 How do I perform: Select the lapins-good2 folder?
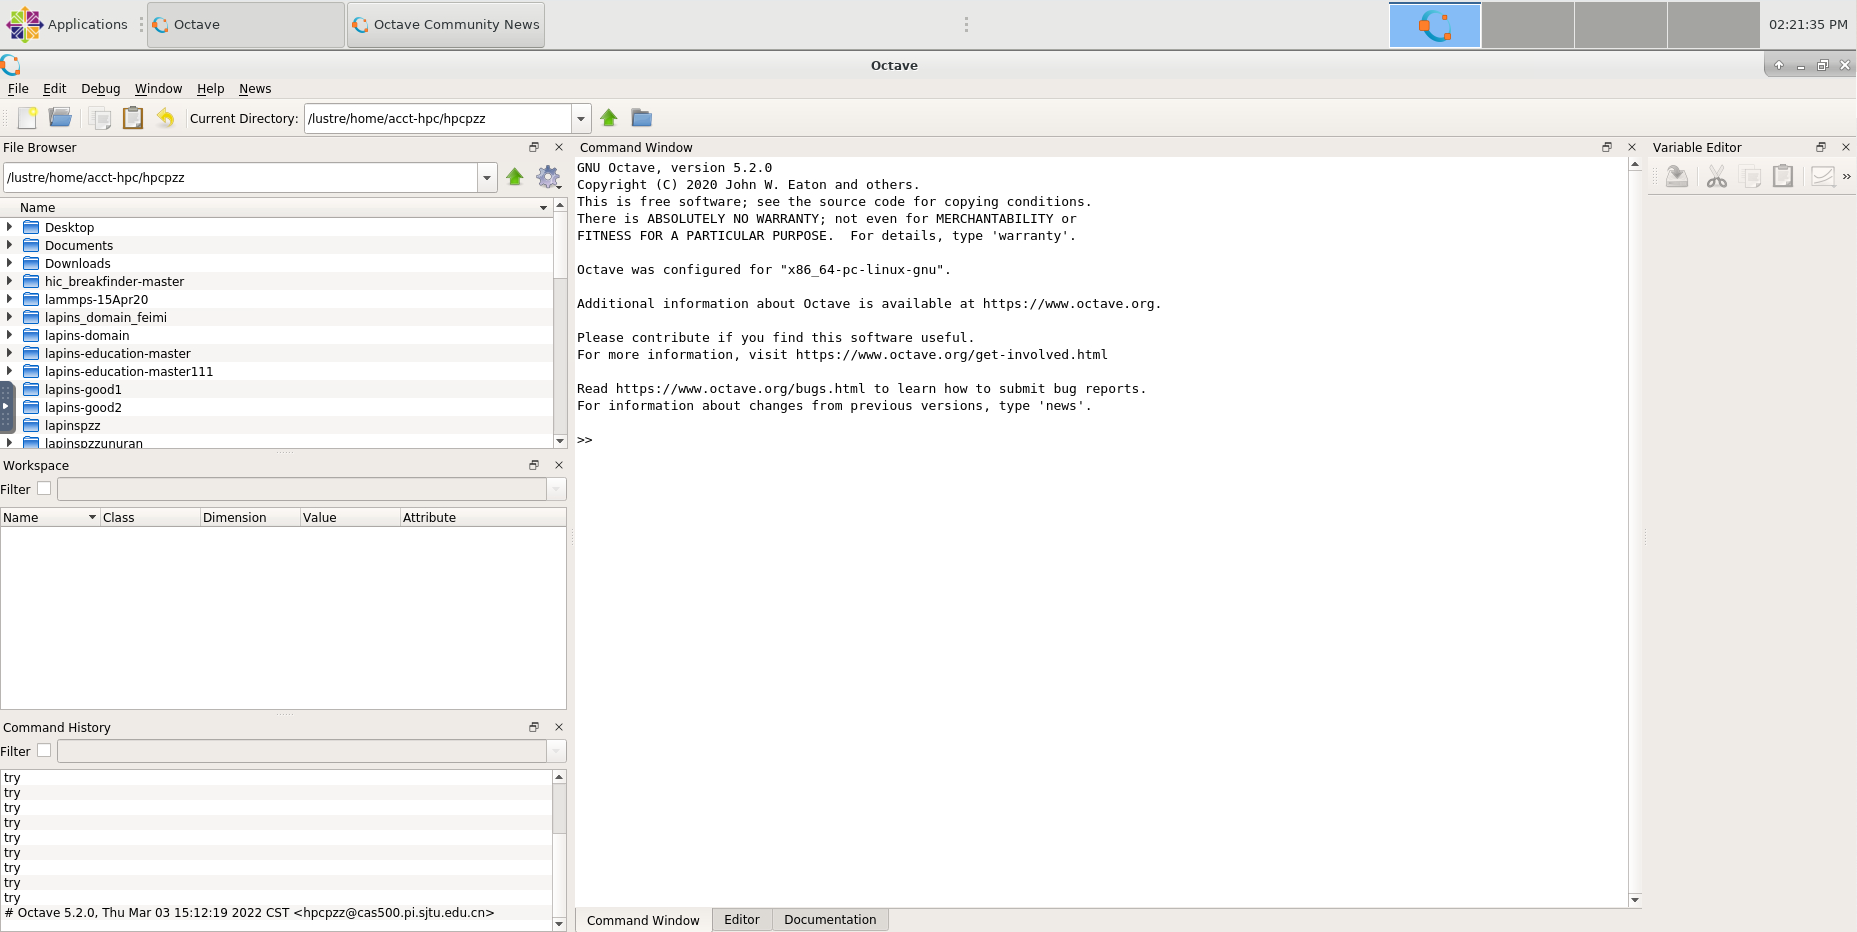[83, 407]
